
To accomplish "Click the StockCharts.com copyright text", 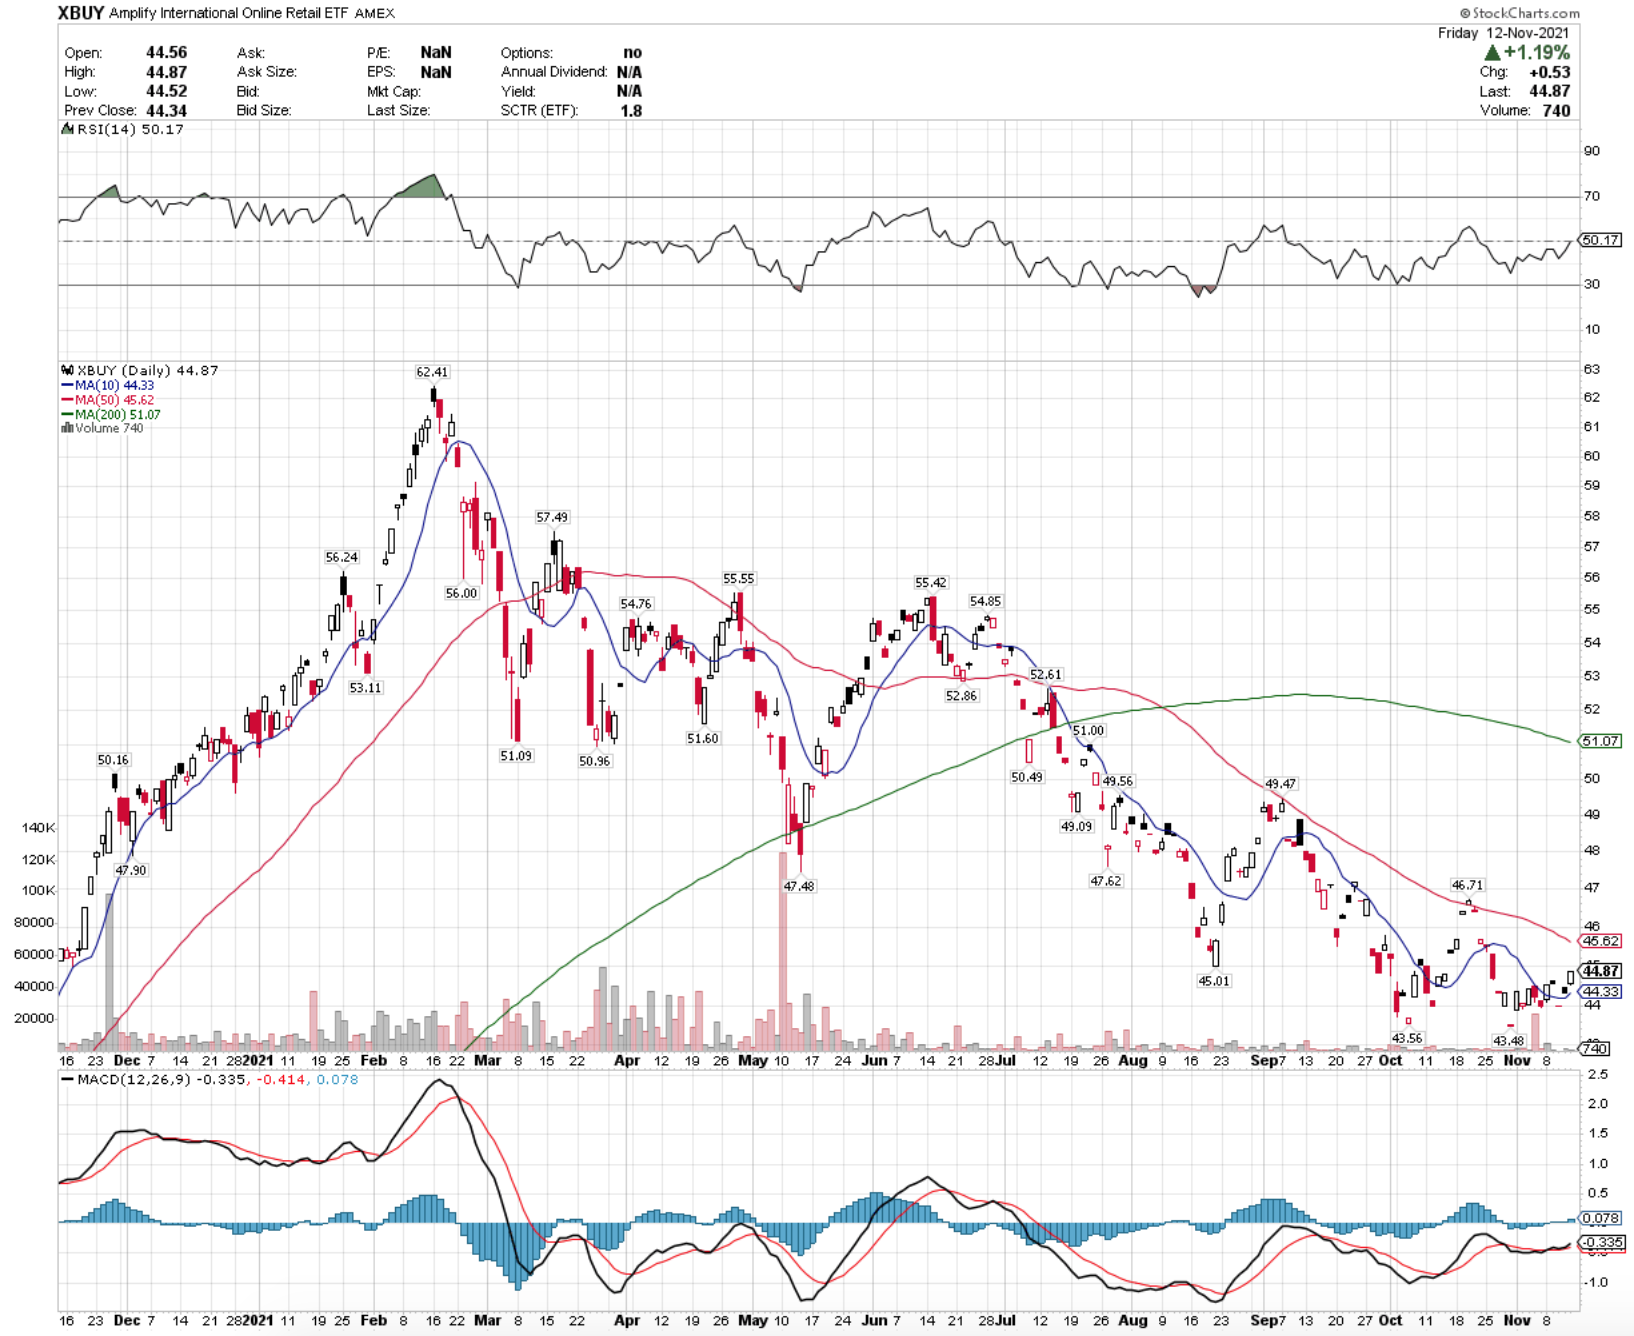I will tap(1520, 13).
